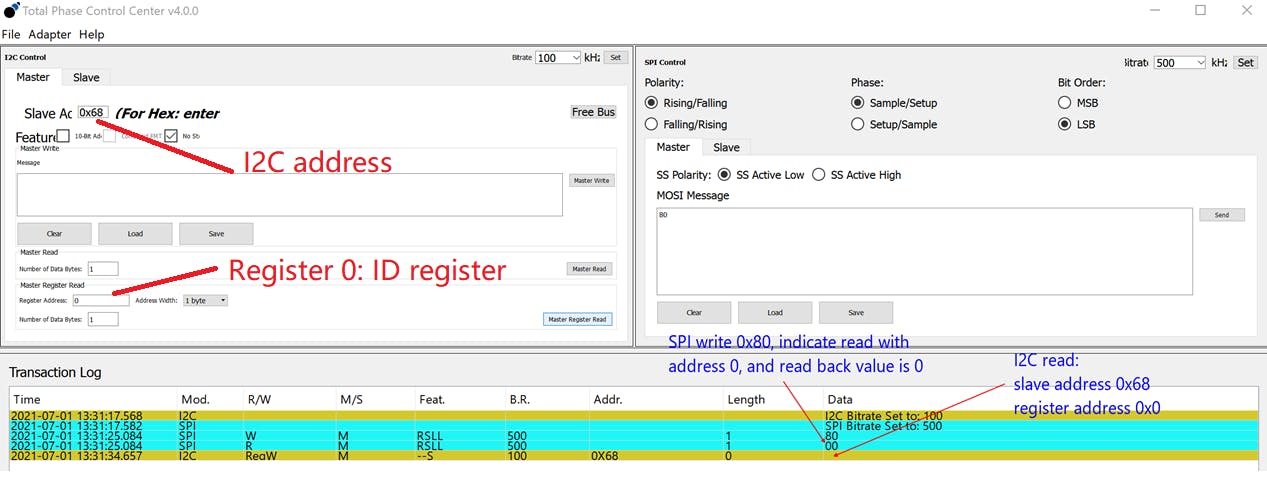Click the Register Address input field
Image resolution: width=1267 pixels, height=493 pixels.
coord(100,300)
